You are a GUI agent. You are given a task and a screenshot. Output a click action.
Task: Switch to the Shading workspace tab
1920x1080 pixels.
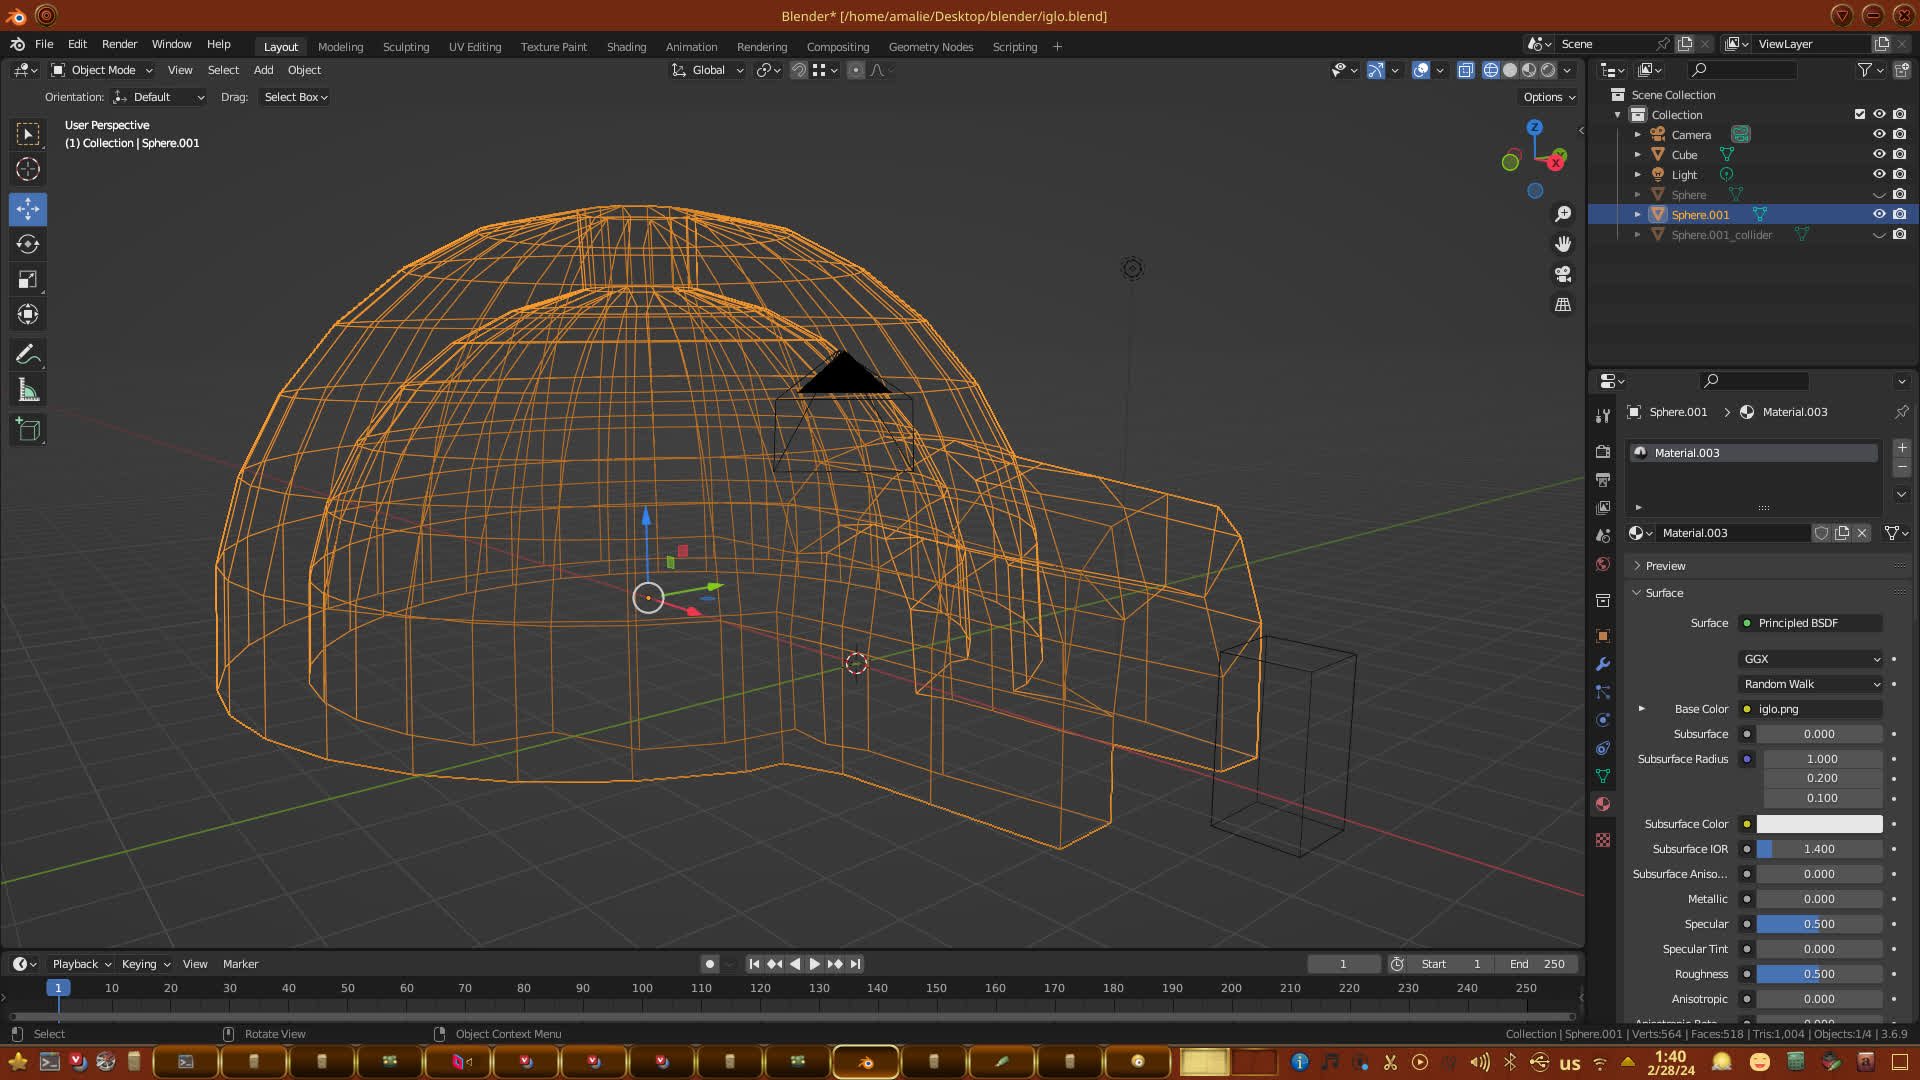[626, 47]
